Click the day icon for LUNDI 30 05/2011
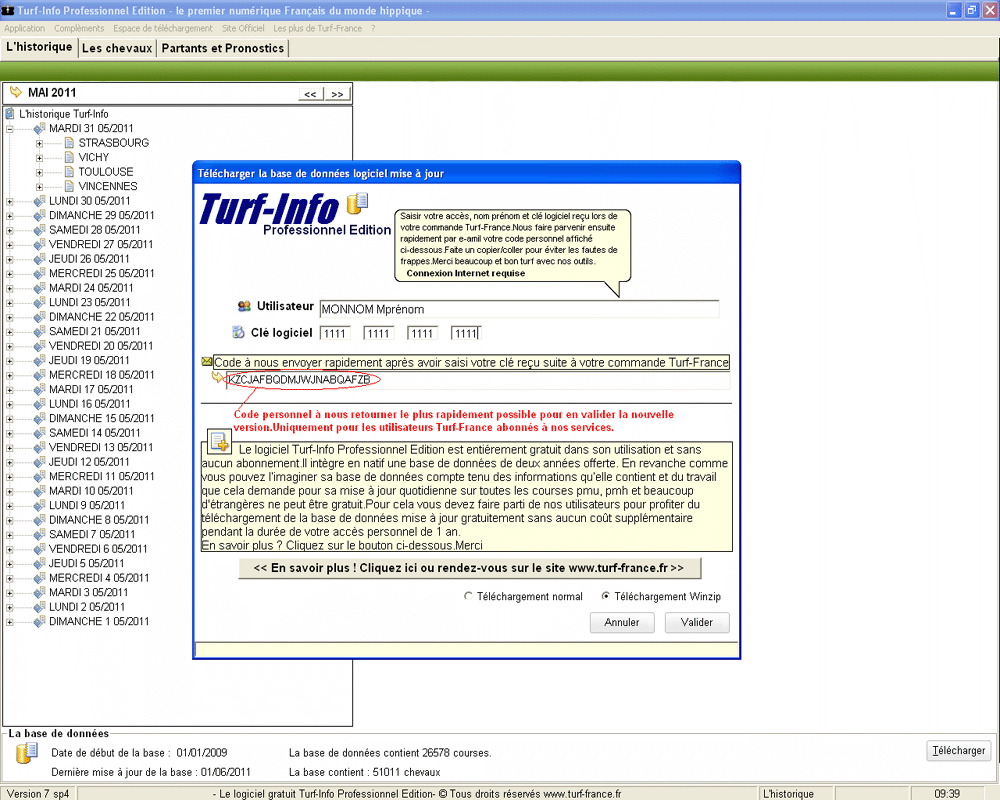 point(40,201)
